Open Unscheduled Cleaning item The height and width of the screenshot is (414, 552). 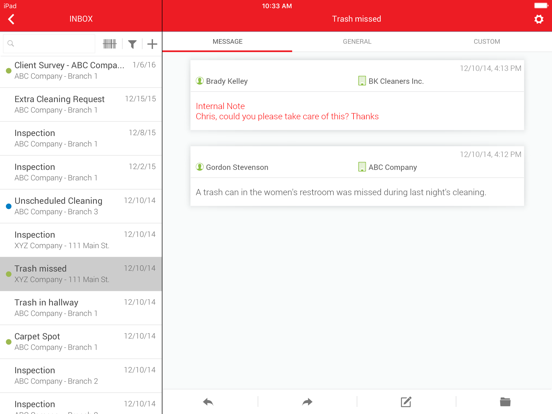[x=81, y=206]
